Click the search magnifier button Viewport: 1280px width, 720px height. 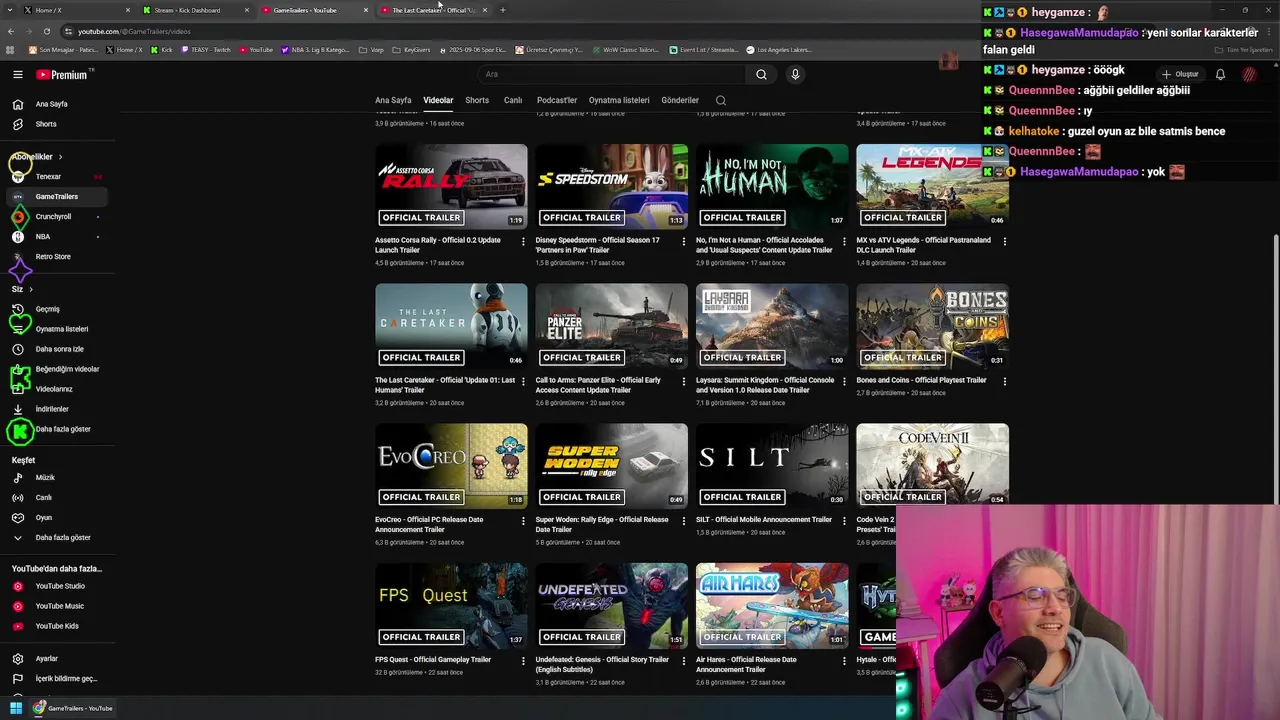[761, 74]
